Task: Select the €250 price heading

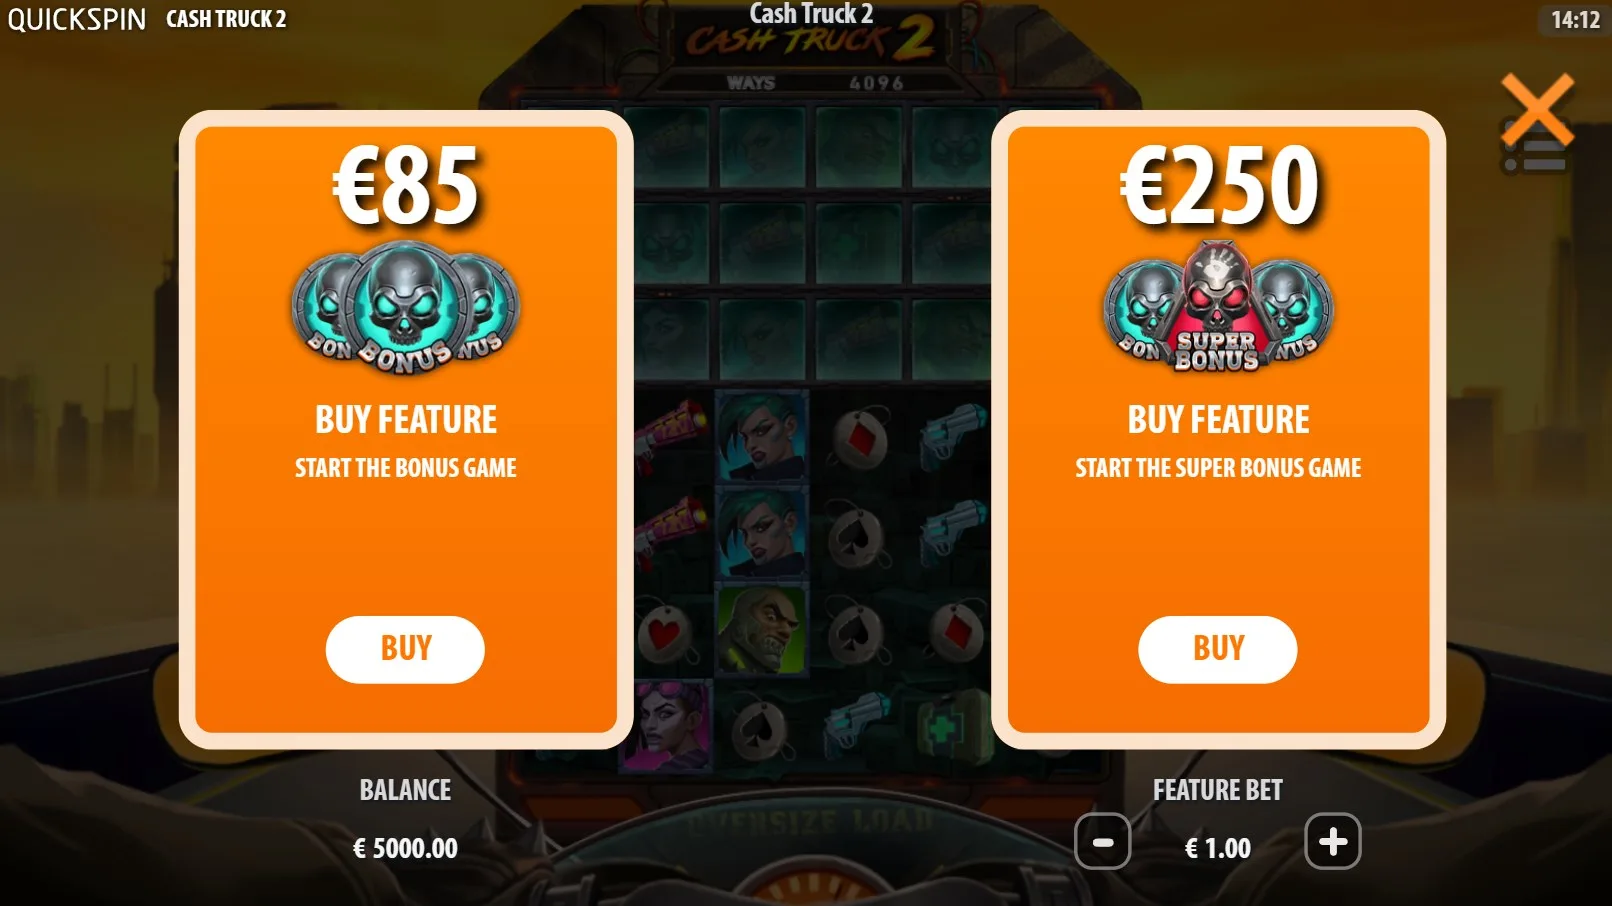Action: (1219, 186)
